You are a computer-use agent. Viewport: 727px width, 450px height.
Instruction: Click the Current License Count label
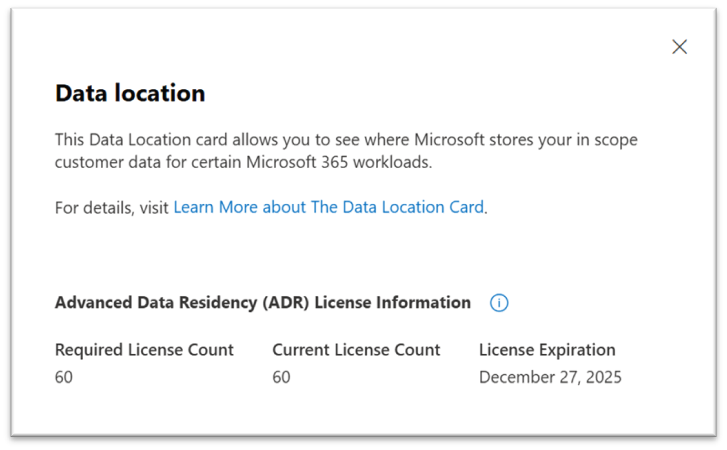(x=356, y=350)
